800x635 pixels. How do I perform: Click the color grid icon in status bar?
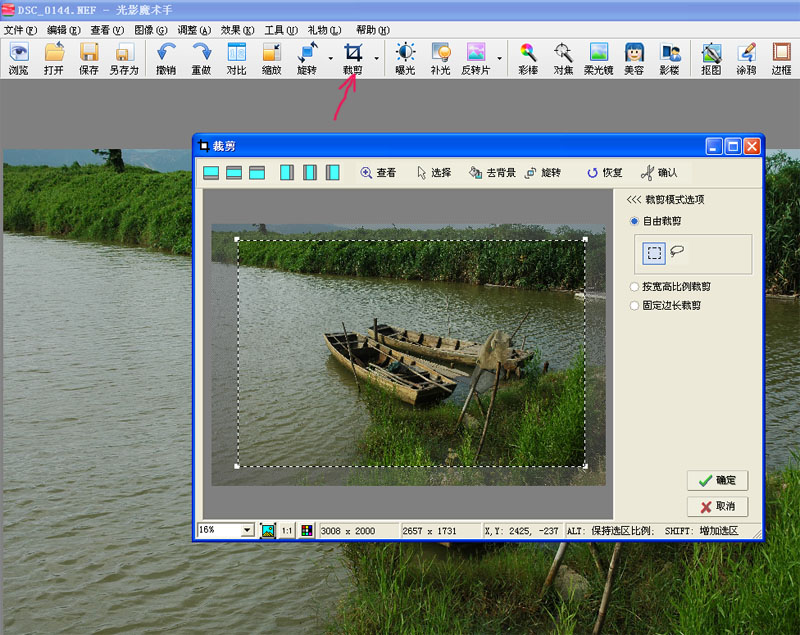[x=306, y=530]
